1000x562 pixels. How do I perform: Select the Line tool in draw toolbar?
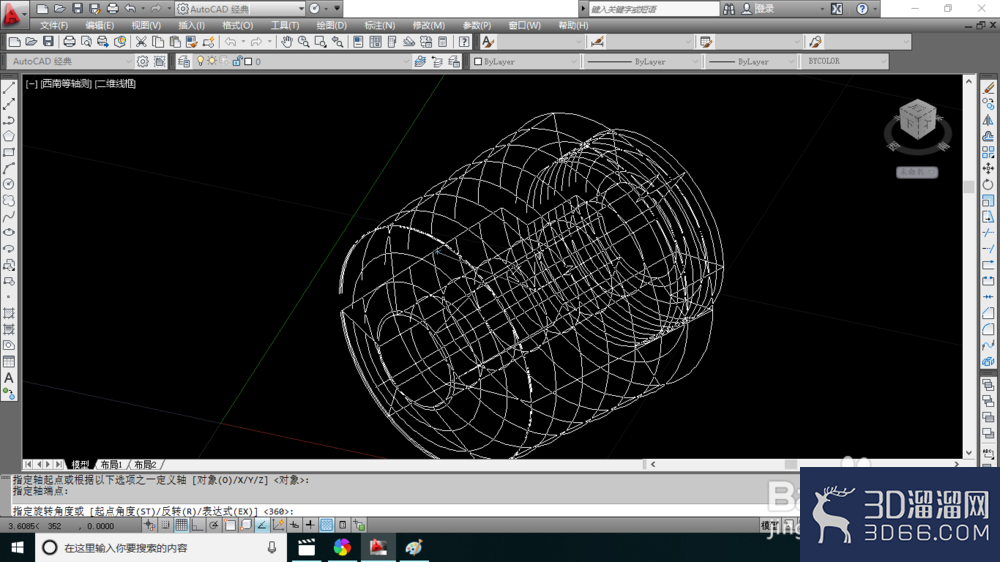click(9, 88)
